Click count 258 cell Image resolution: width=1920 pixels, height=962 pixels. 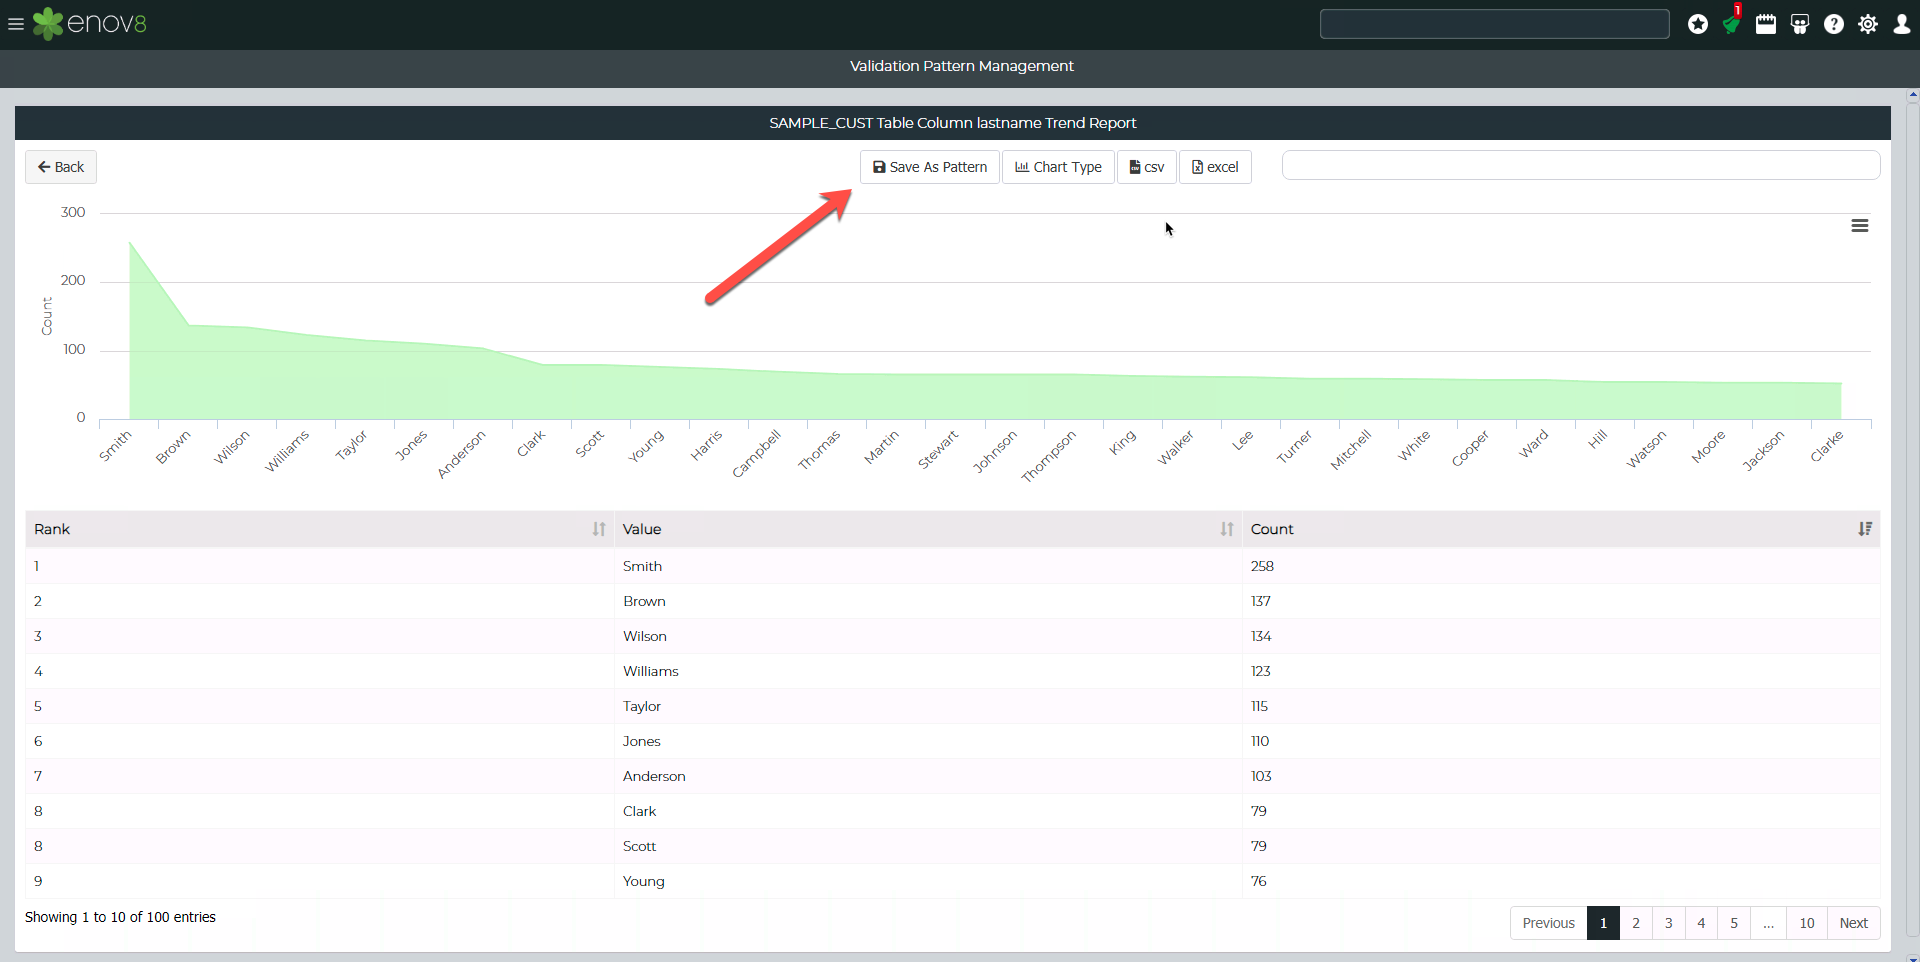tap(1561, 566)
